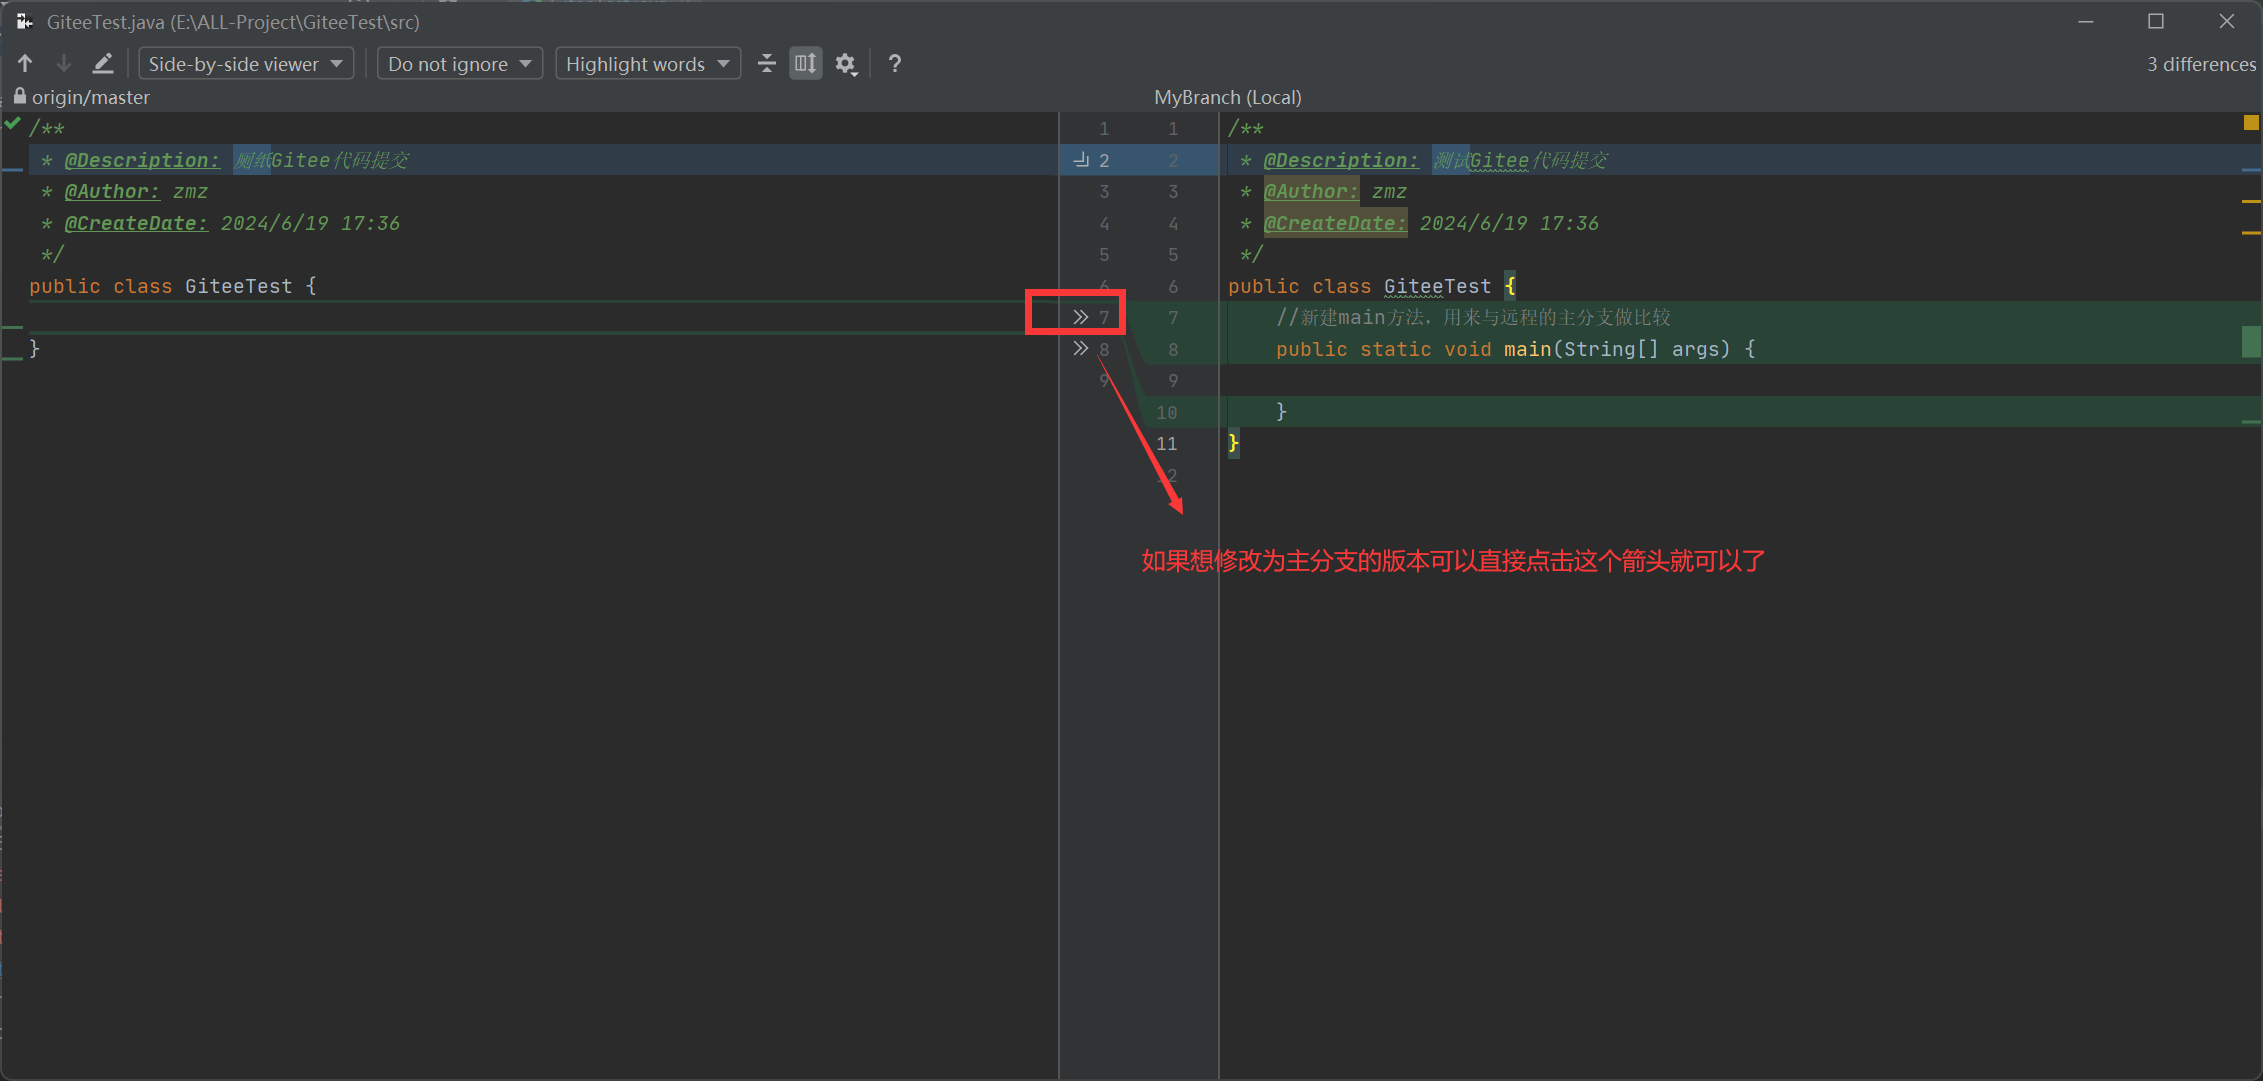Click right line number 11

click(1167, 443)
